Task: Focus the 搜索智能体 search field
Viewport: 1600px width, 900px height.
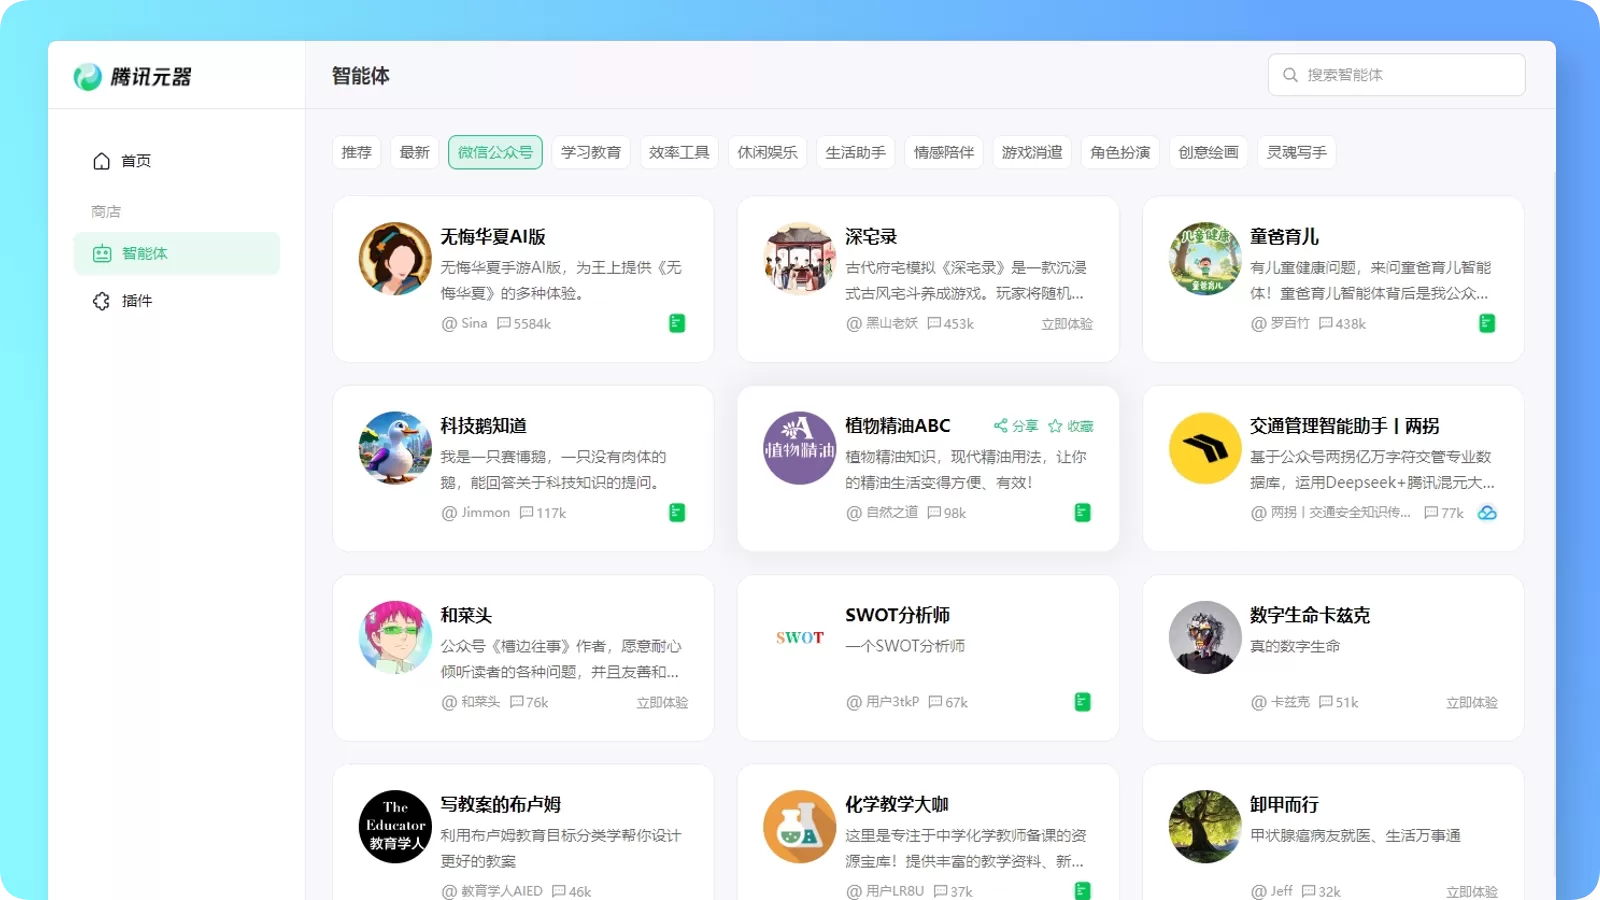Action: pos(1396,75)
